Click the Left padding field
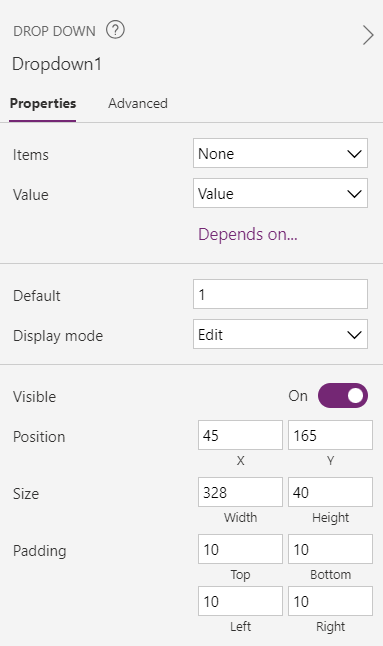The image size is (383, 646). (x=240, y=601)
